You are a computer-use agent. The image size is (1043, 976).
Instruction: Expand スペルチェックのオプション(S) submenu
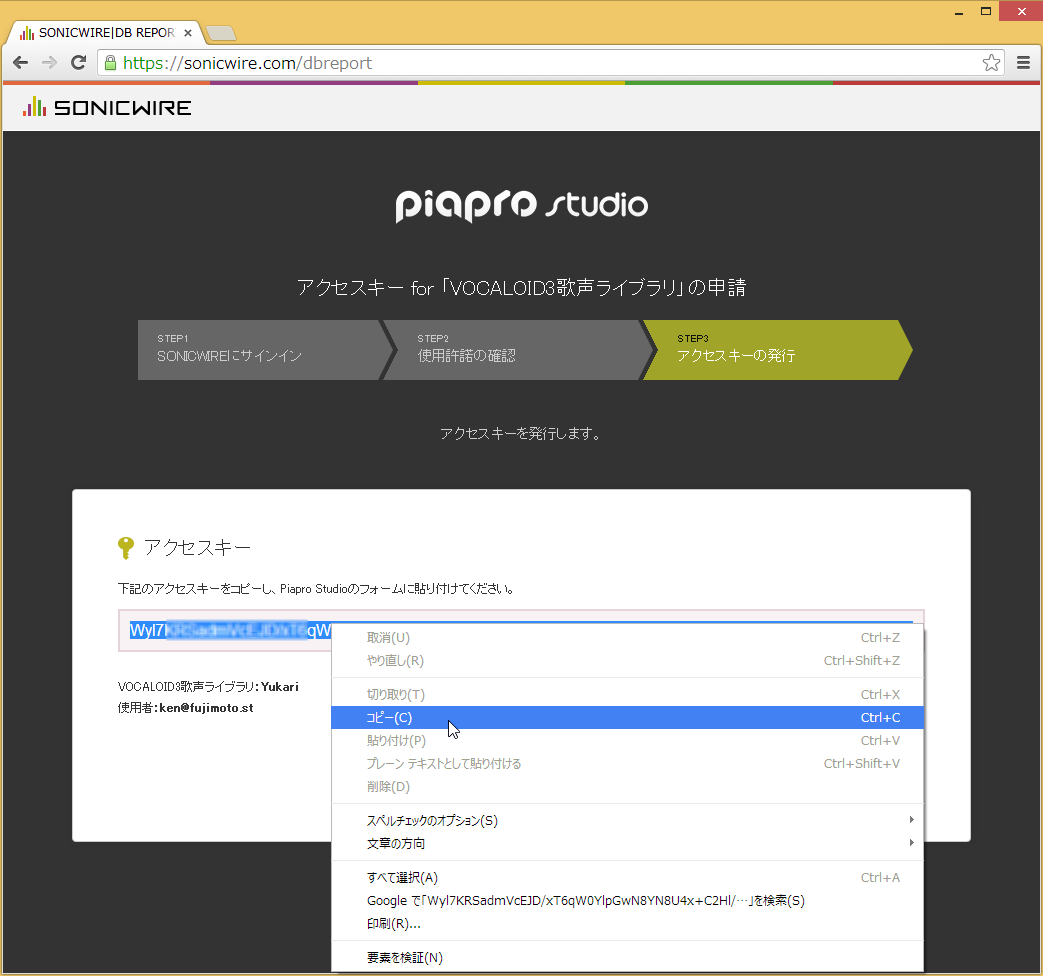tap(627, 820)
